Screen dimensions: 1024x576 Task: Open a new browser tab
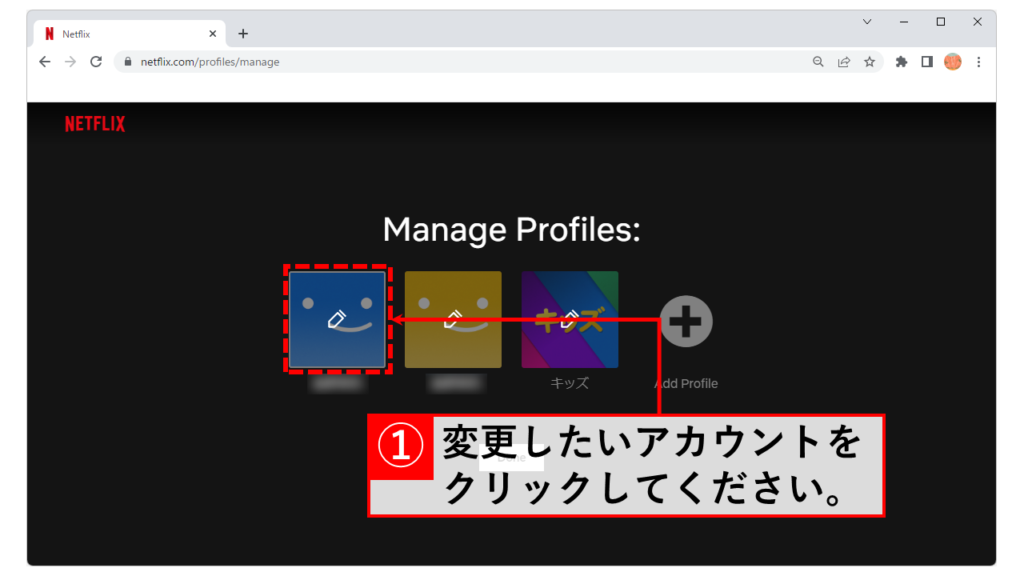[x=243, y=34]
